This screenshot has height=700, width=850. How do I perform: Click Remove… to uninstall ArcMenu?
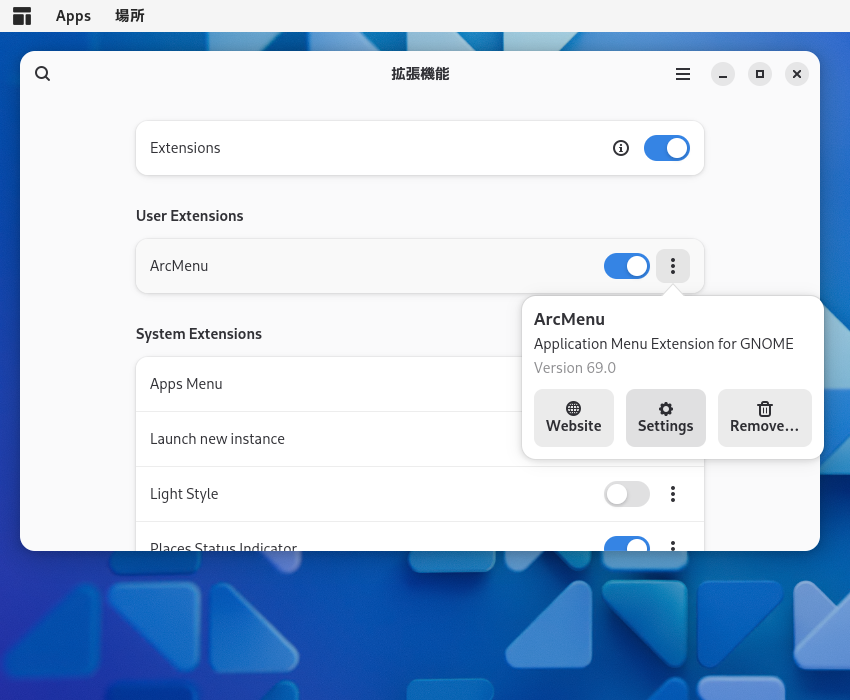764,418
